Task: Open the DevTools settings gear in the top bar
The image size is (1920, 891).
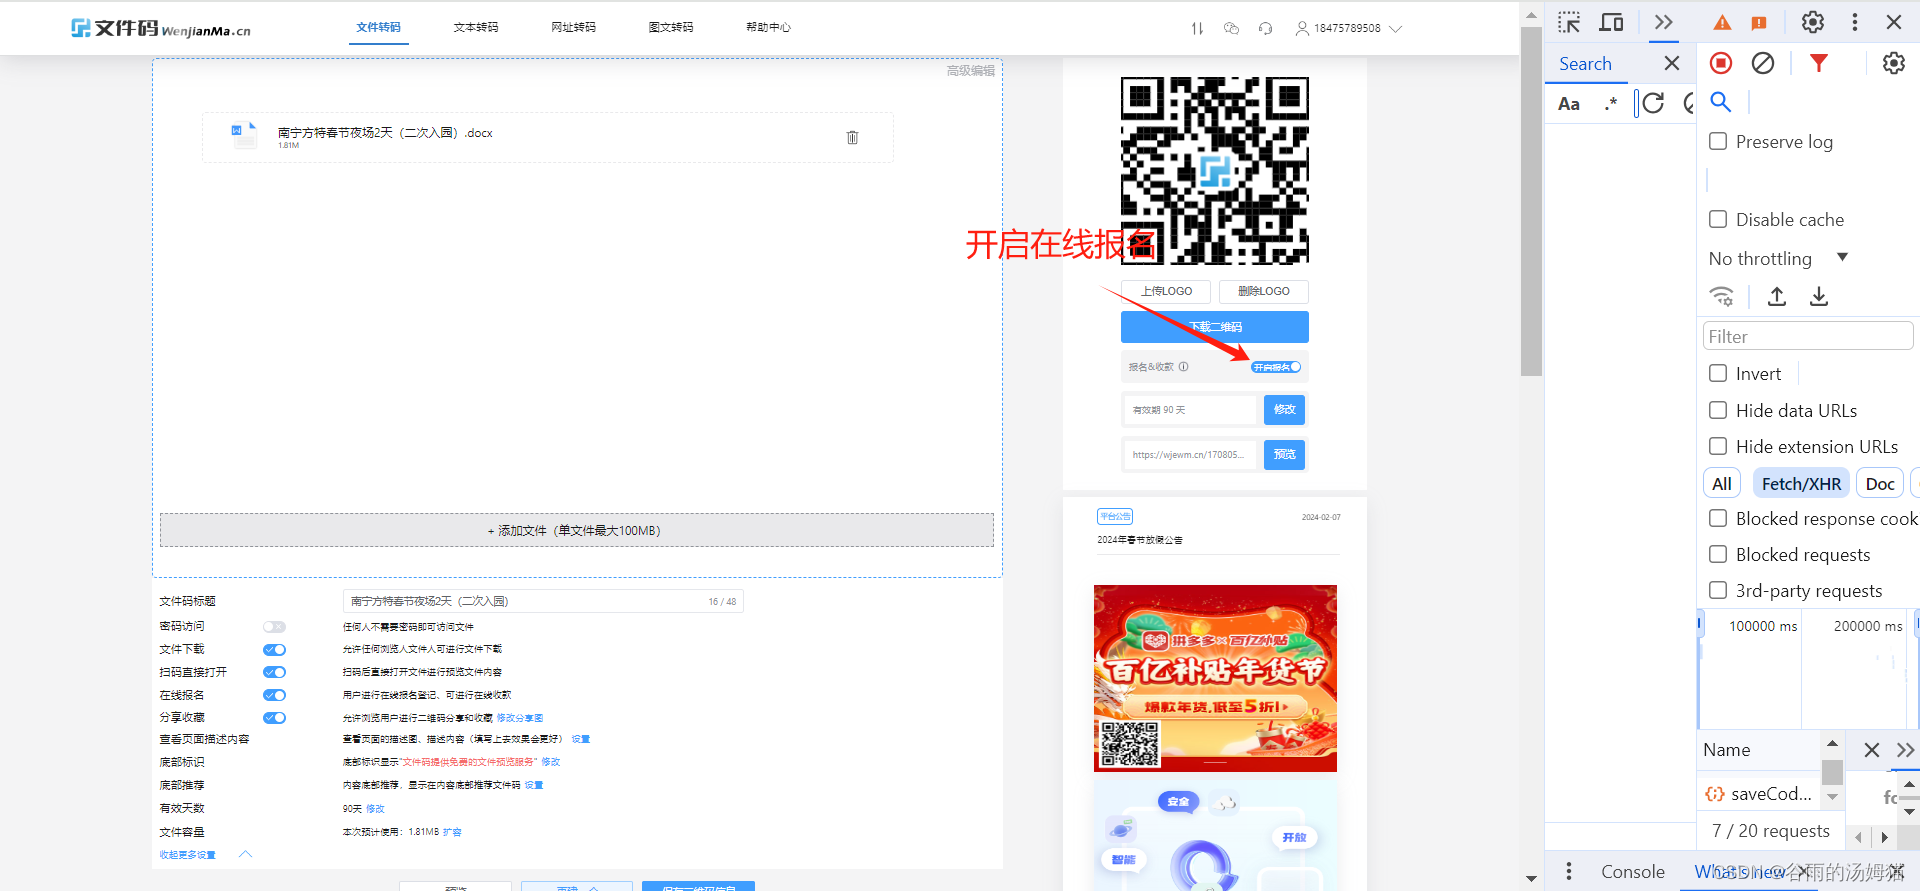Action: 1813,22
